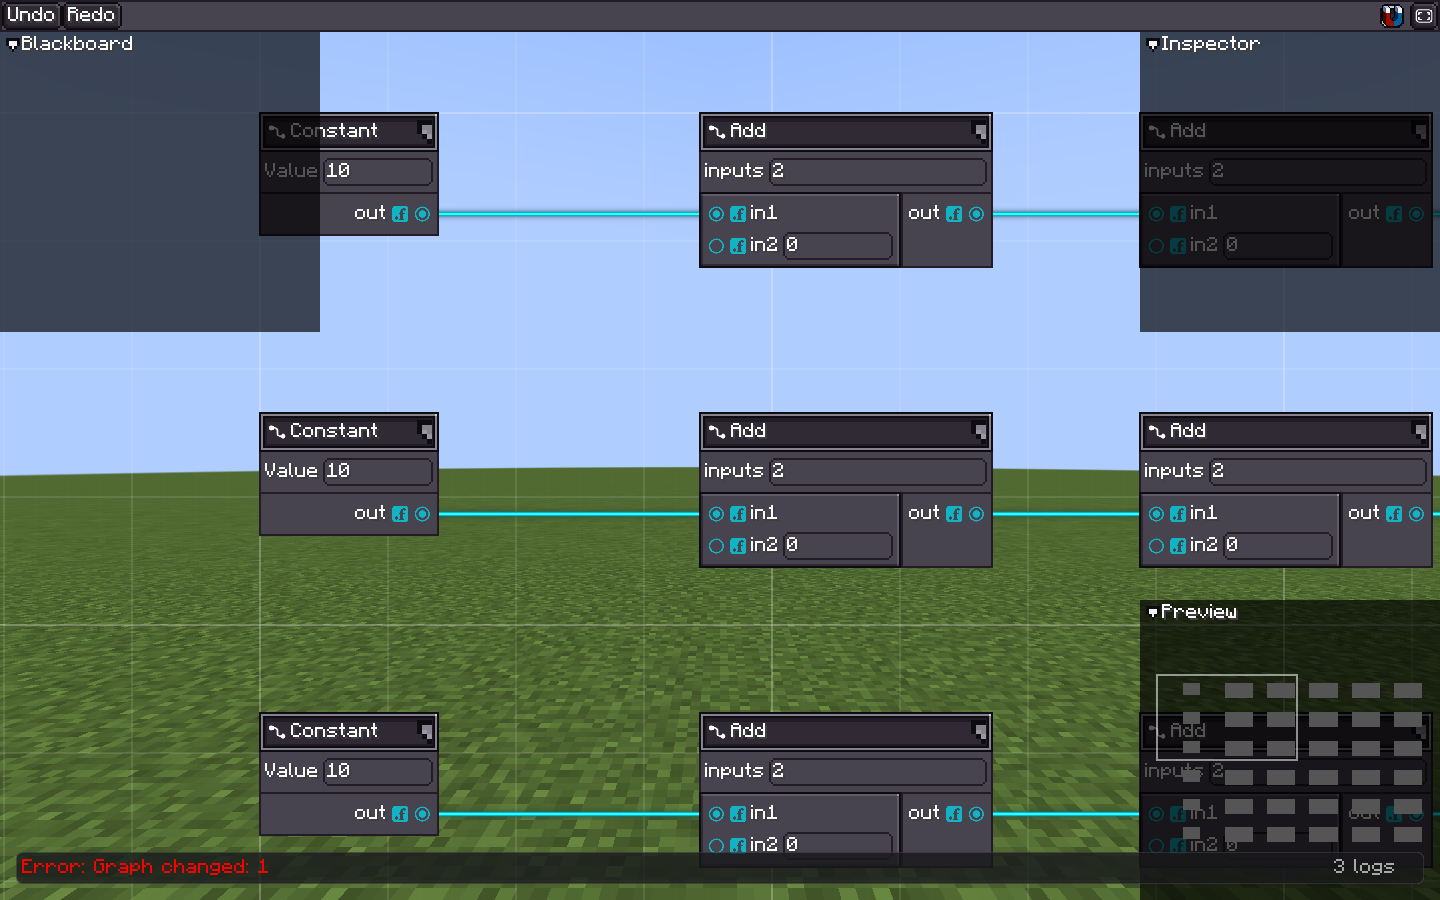
Task: Click the red Error: Graph changed message
Action: [x=145, y=867]
